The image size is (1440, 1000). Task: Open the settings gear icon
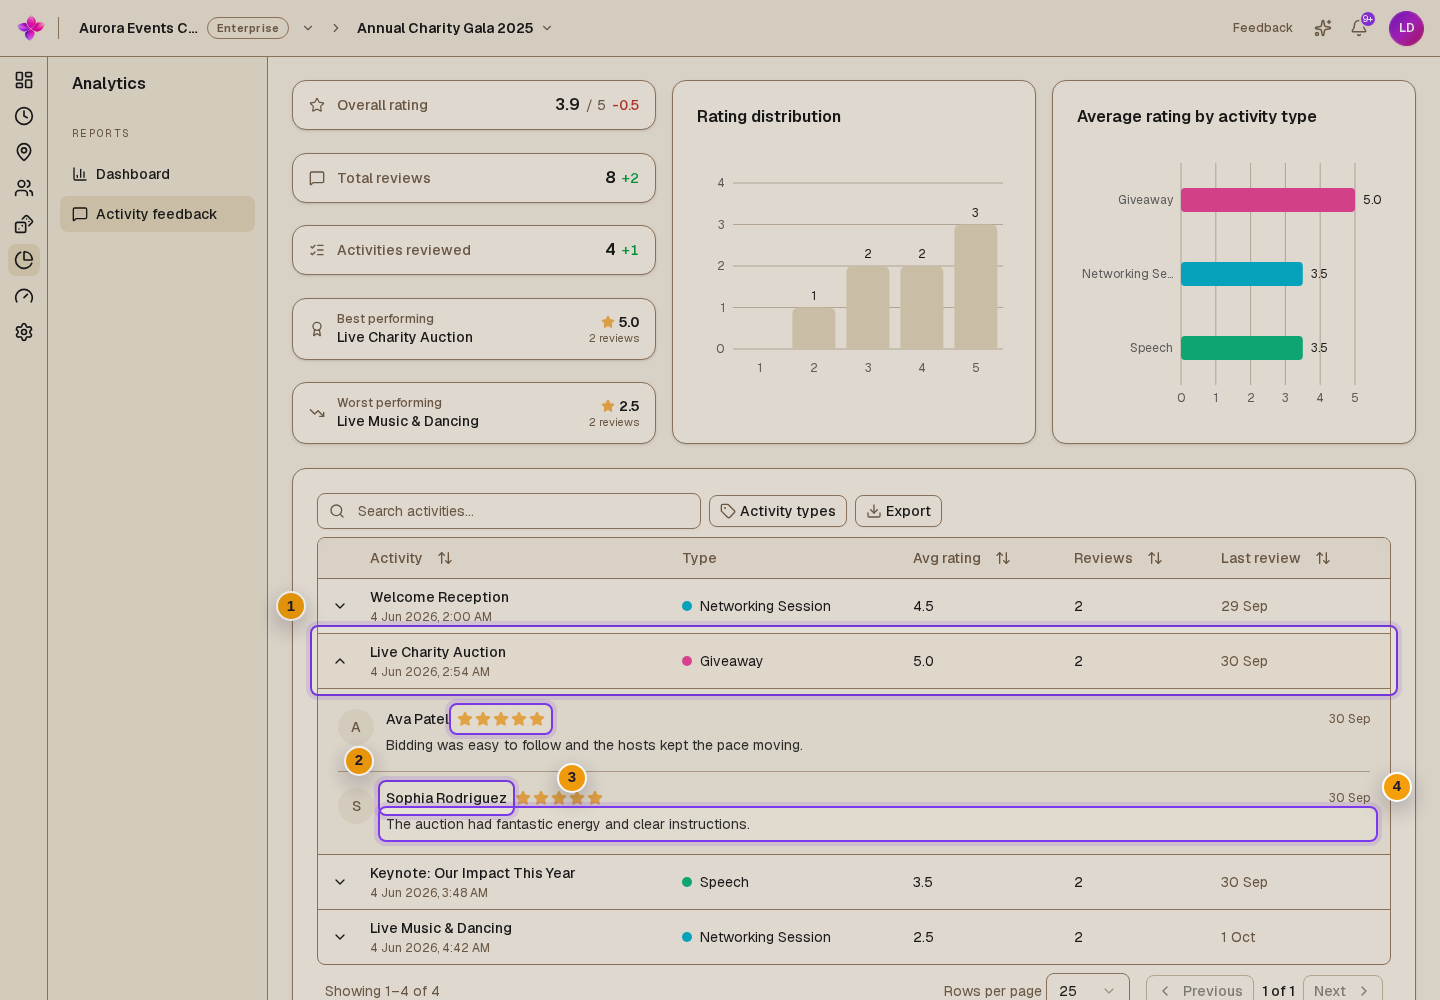(x=24, y=332)
